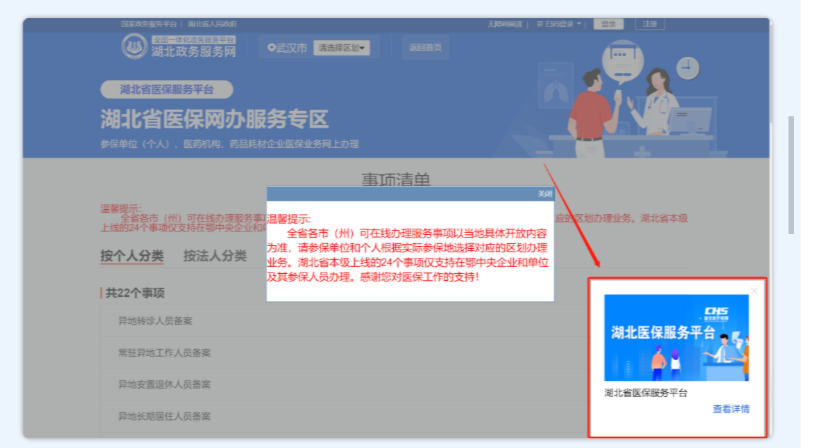The height and width of the screenshot is (448, 819).
Task: Open 湖北省人民政府 link
Action: point(212,24)
